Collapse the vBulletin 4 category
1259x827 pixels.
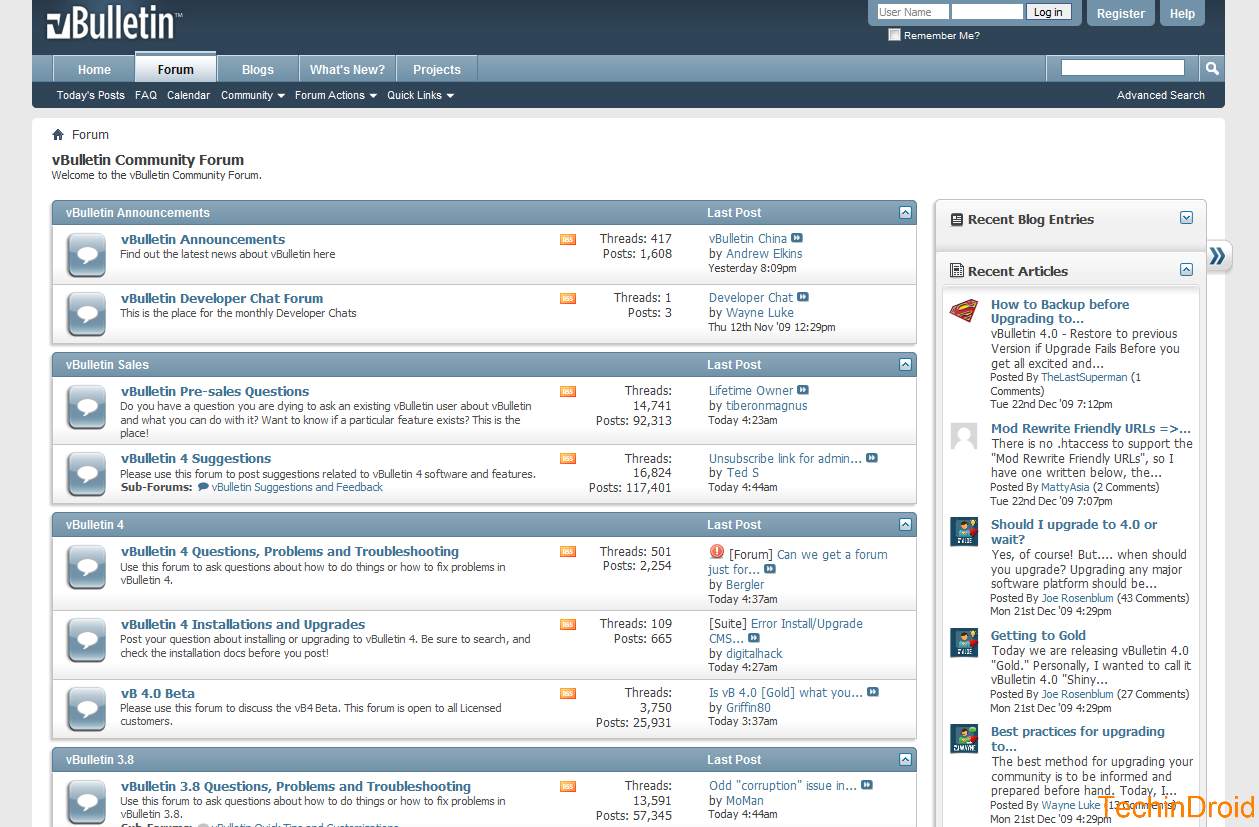click(905, 525)
